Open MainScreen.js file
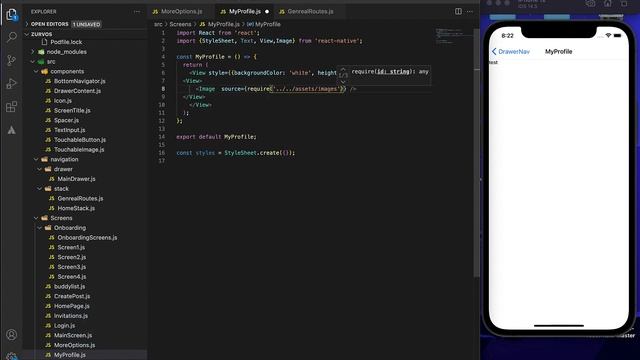The width and height of the screenshot is (640, 360). [x=73, y=336]
